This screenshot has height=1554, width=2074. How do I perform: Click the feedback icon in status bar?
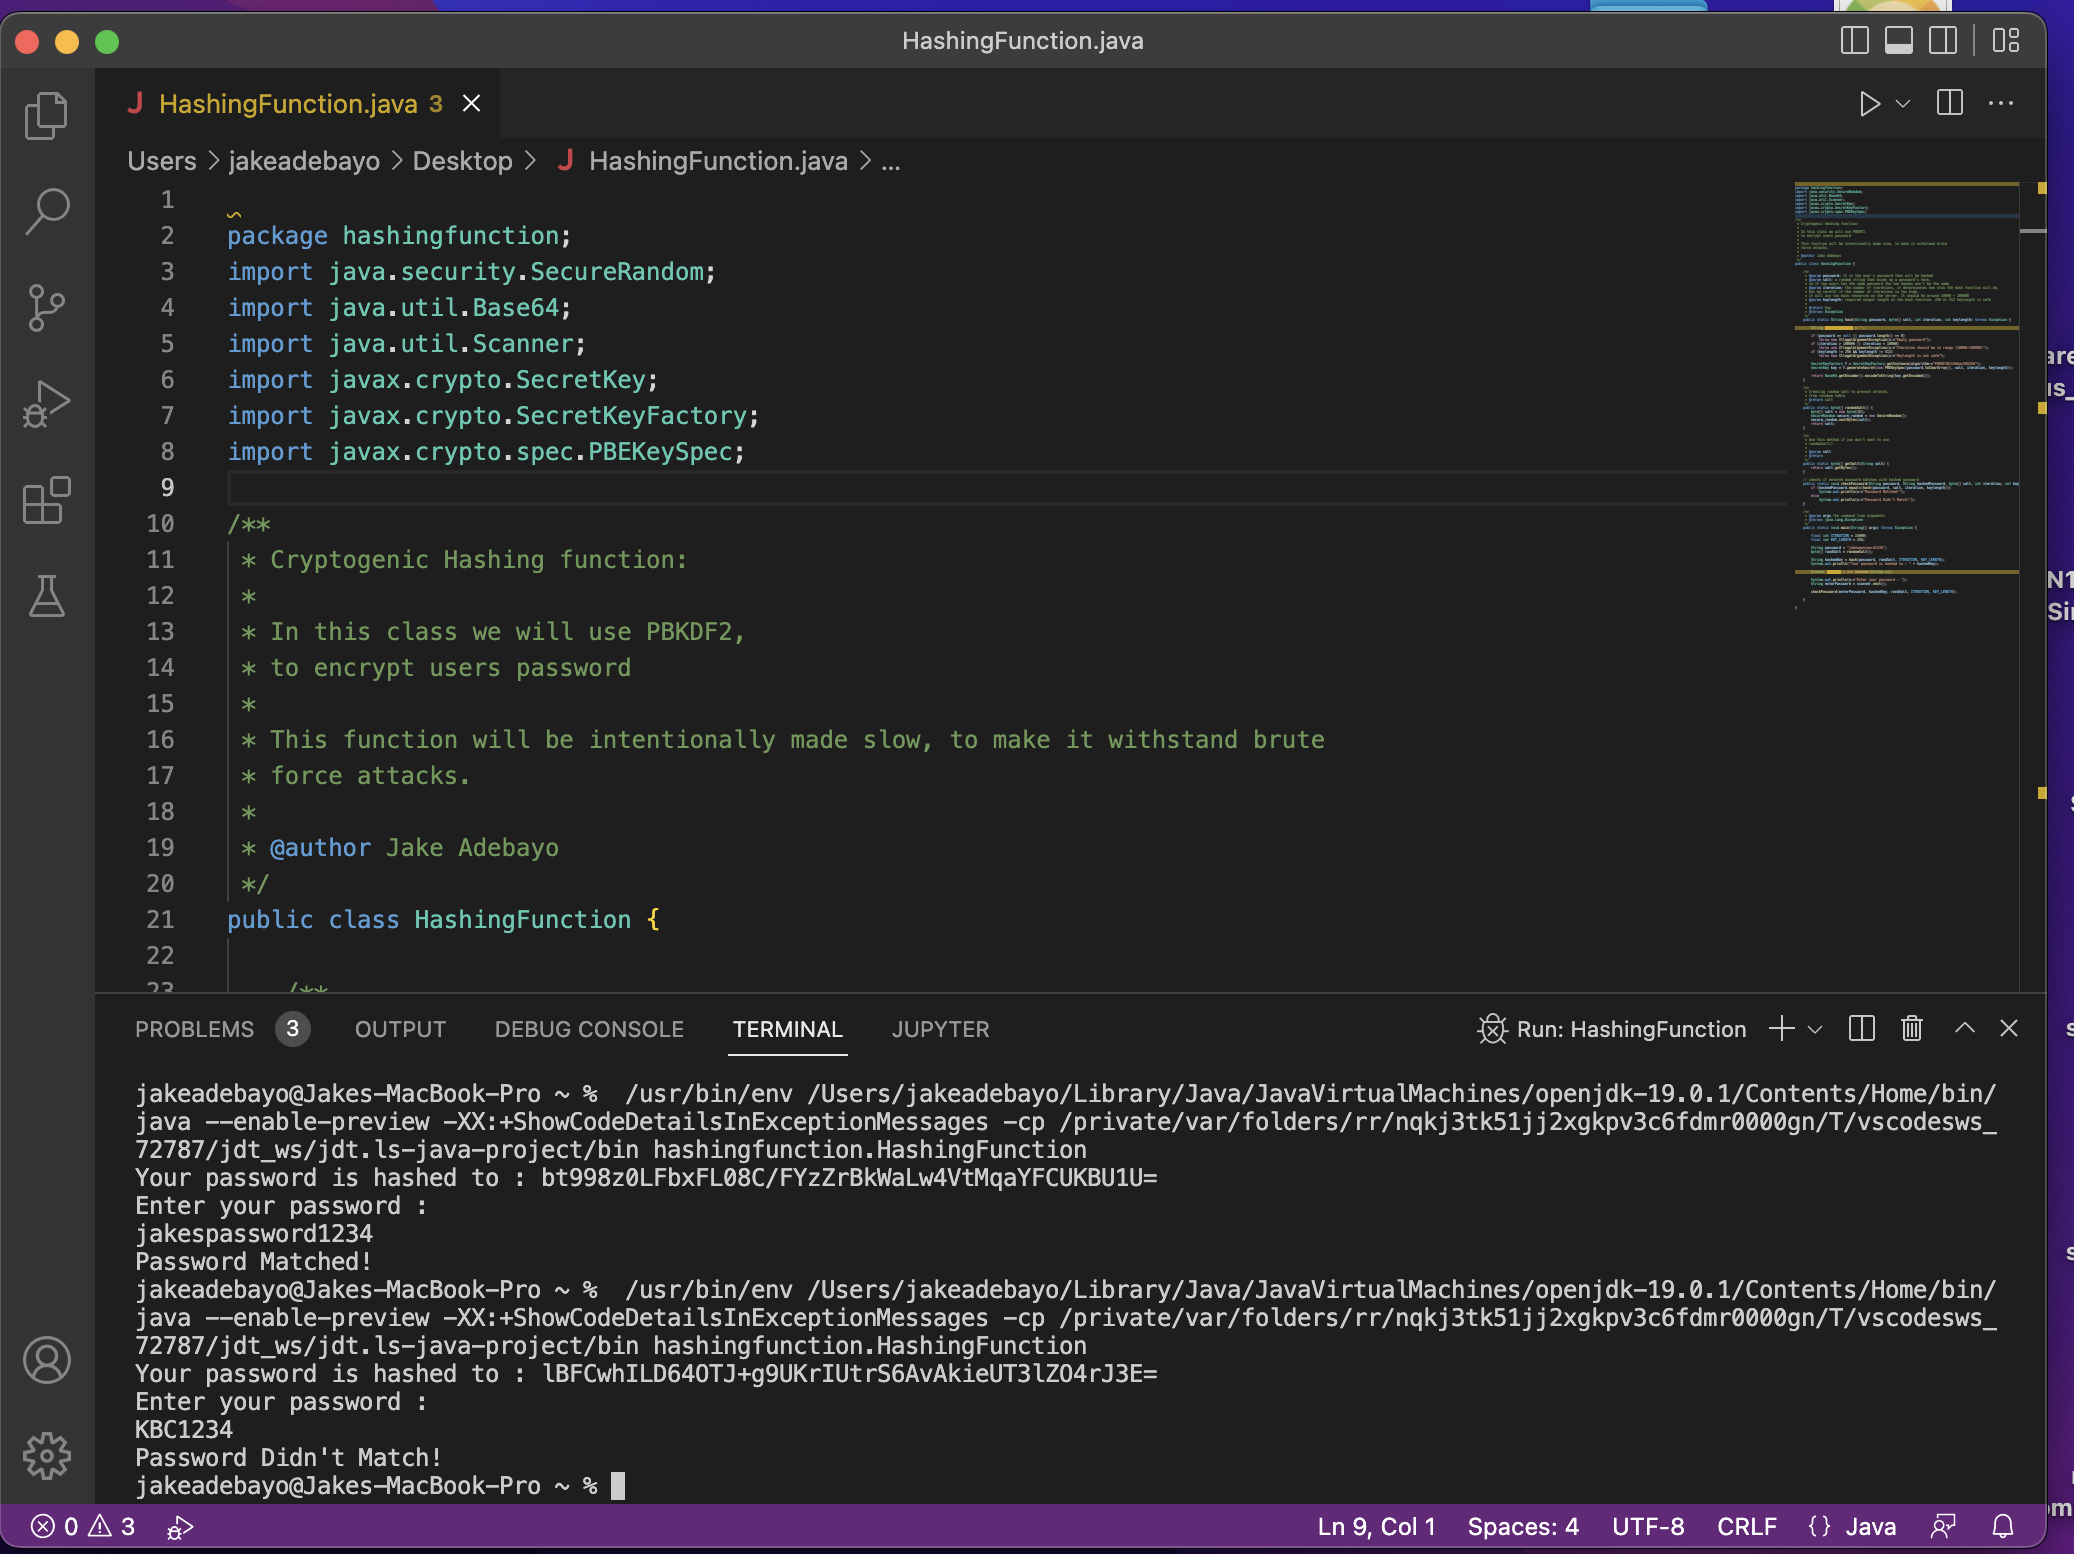[x=1944, y=1527]
